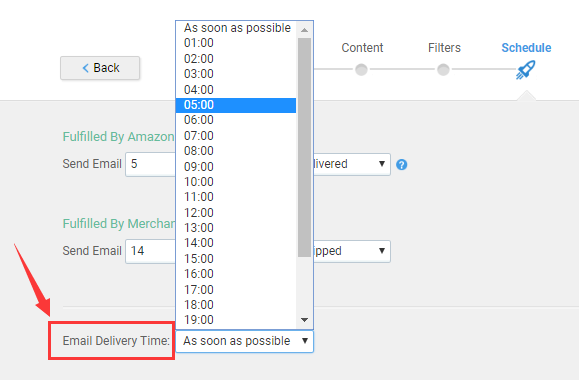Expand the FBM shipped trigger dropdown
The width and height of the screenshot is (579, 380).
[352, 251]
